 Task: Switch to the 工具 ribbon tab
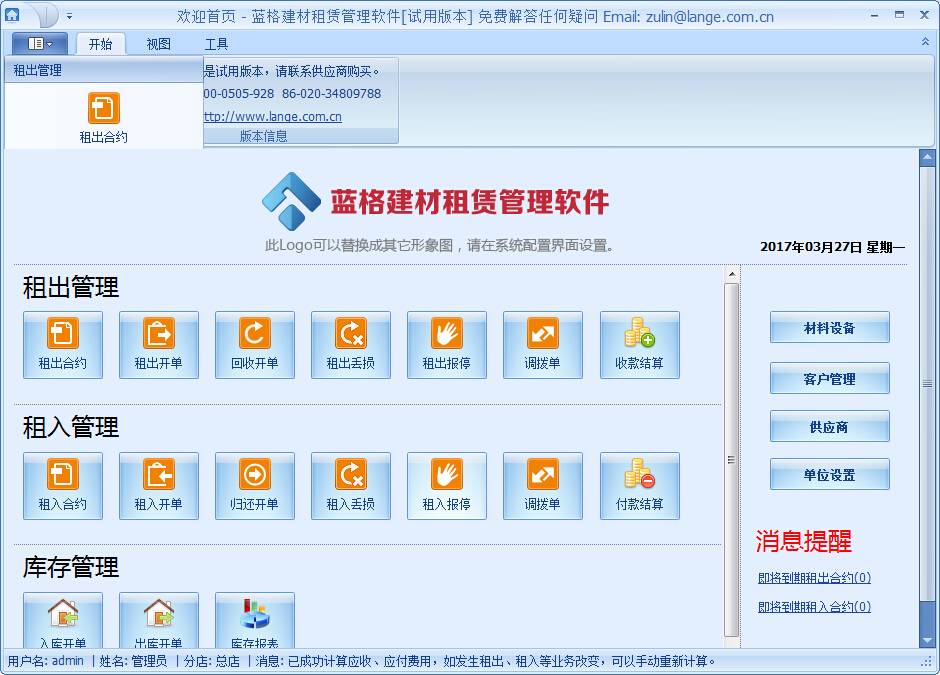pyautogui.click(x=216, y=44)
